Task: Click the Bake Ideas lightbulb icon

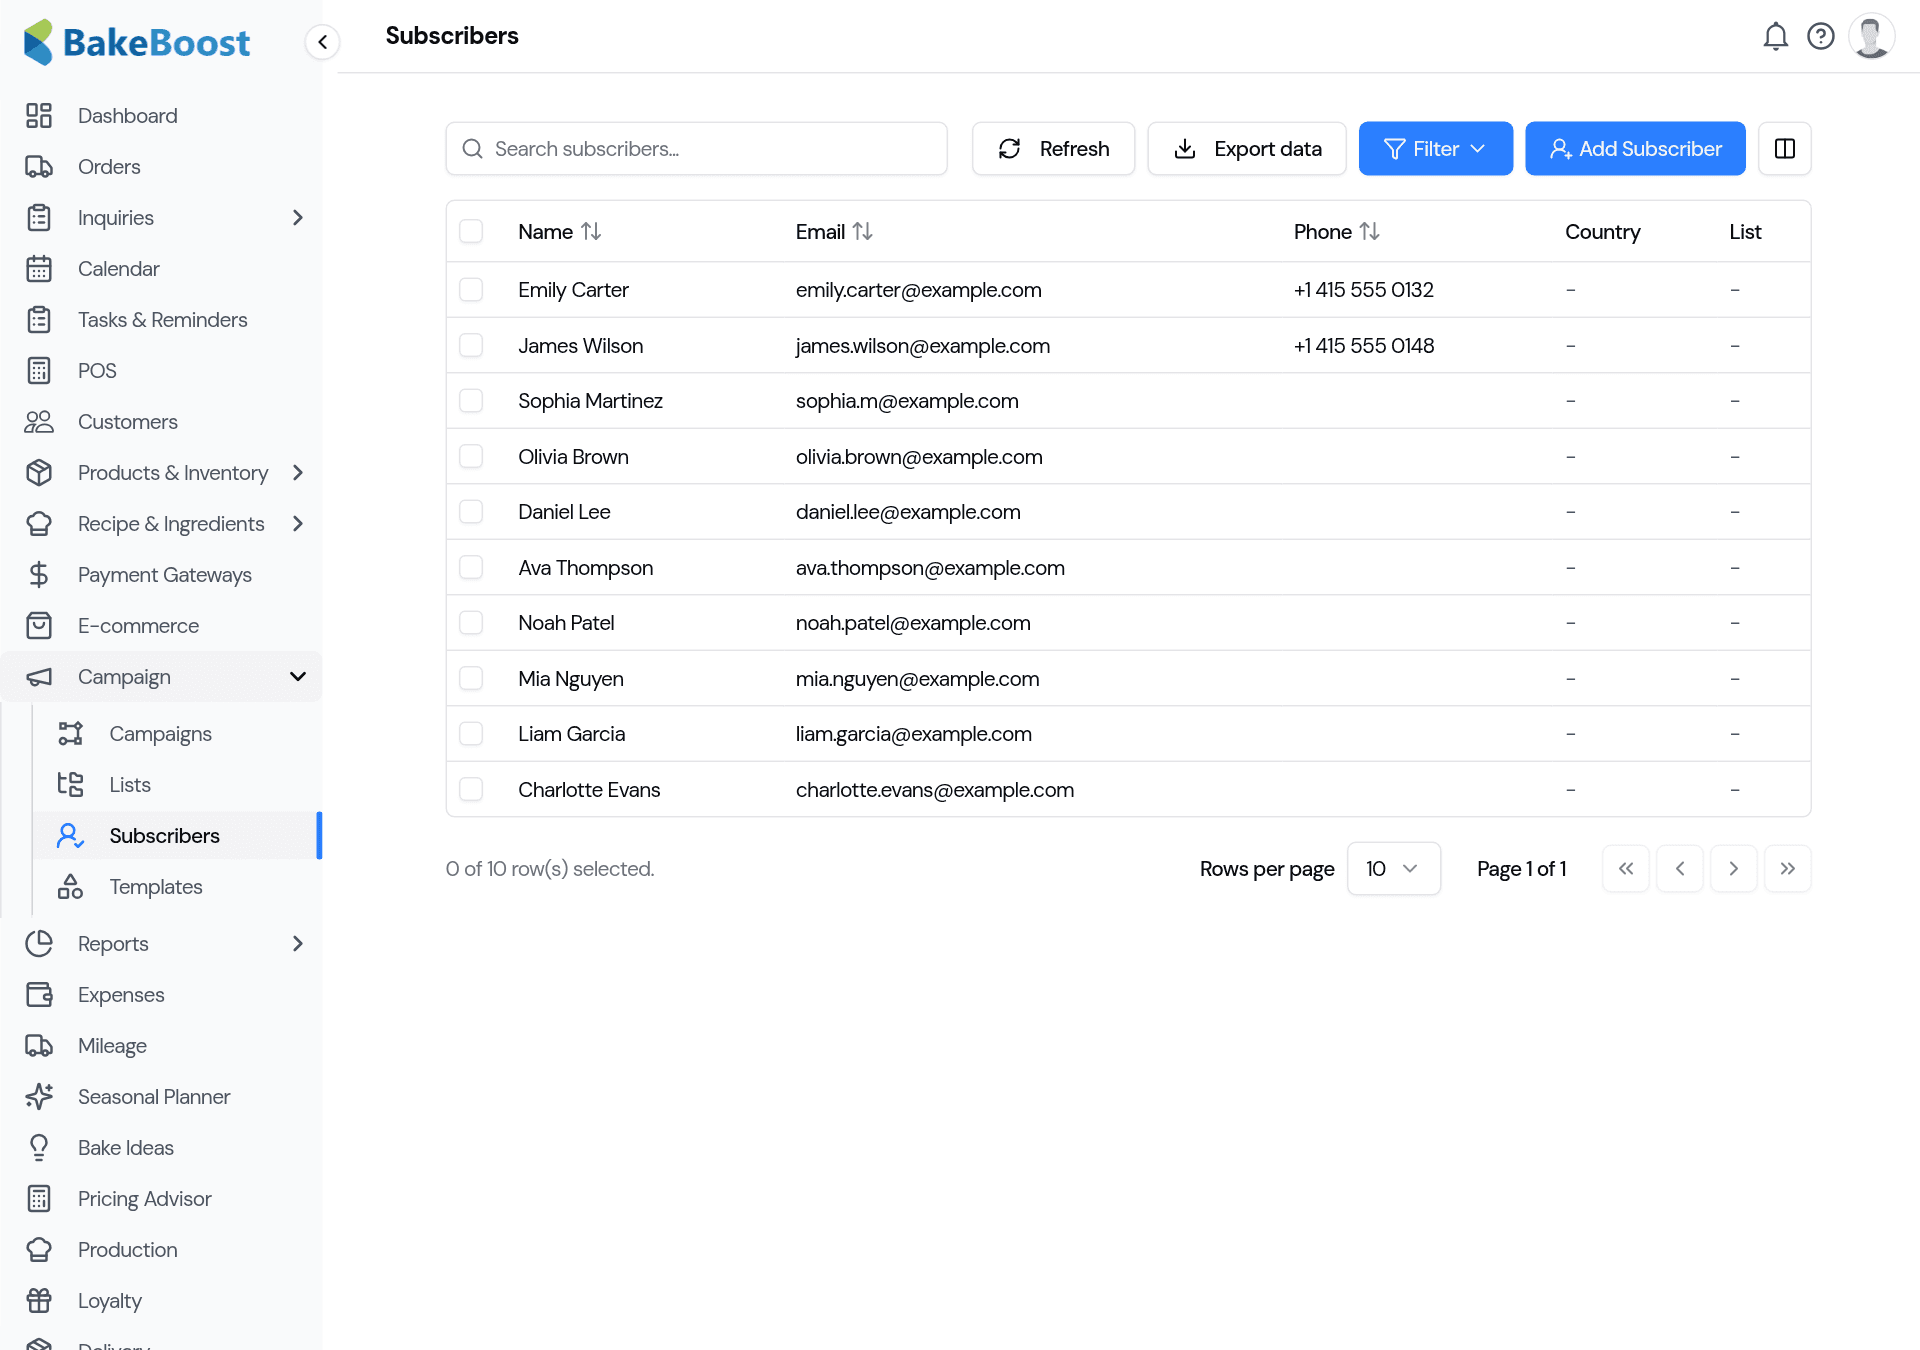Action: [39, 1148]
